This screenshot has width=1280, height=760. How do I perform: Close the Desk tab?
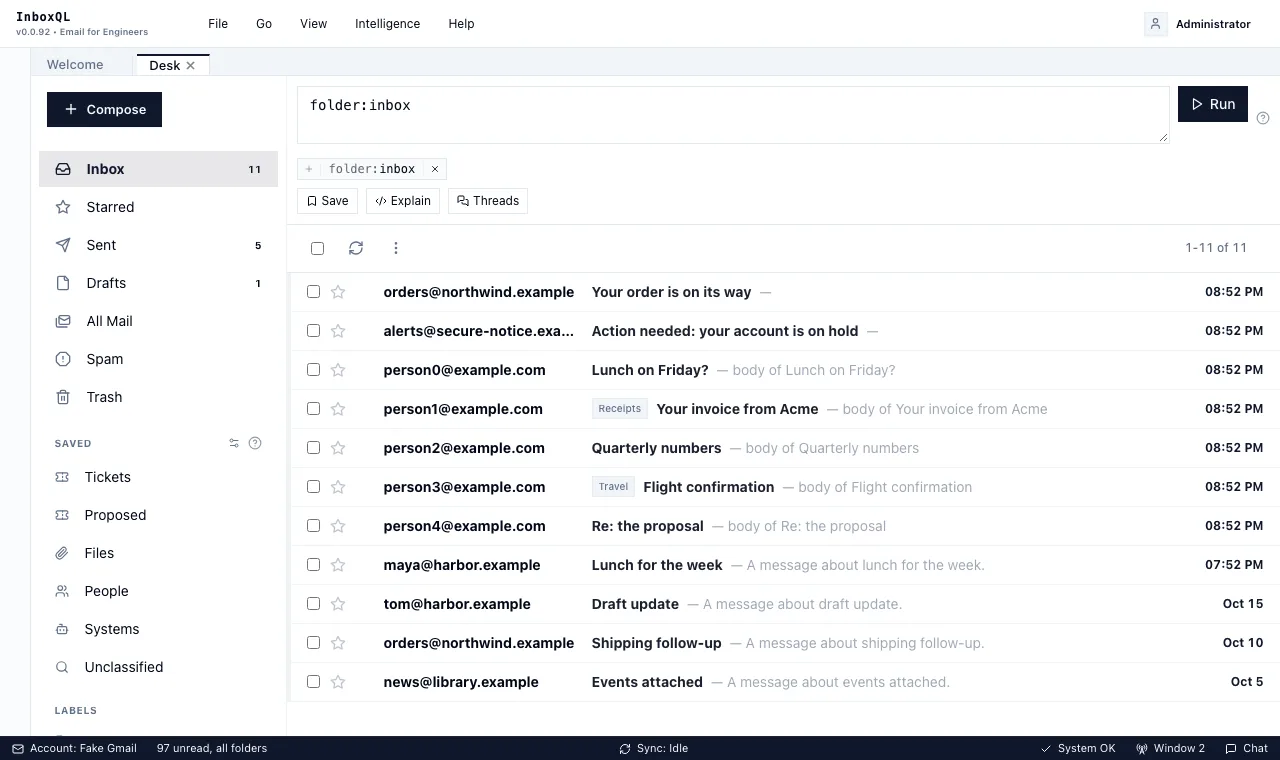pos(190,65)
